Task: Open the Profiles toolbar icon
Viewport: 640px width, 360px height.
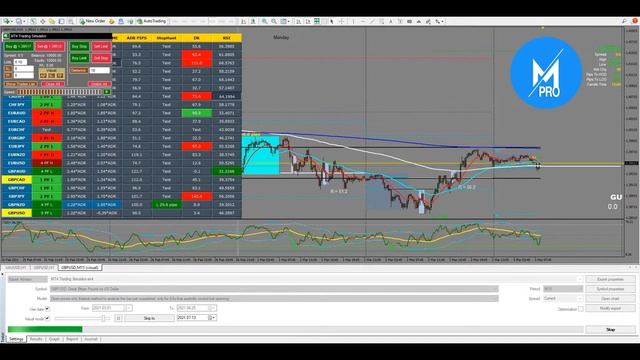Action: point(19,21)
